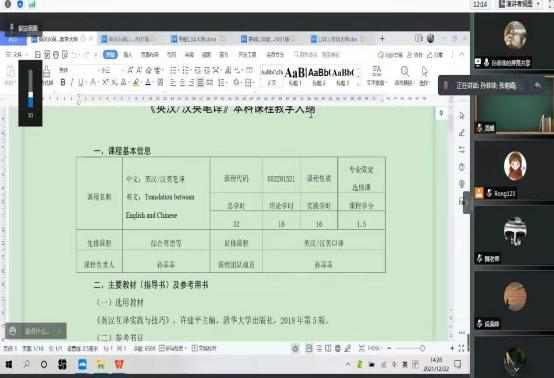Open the WPS Office taskbar icon
The image size is (554, 378).
tap(119, 364)
